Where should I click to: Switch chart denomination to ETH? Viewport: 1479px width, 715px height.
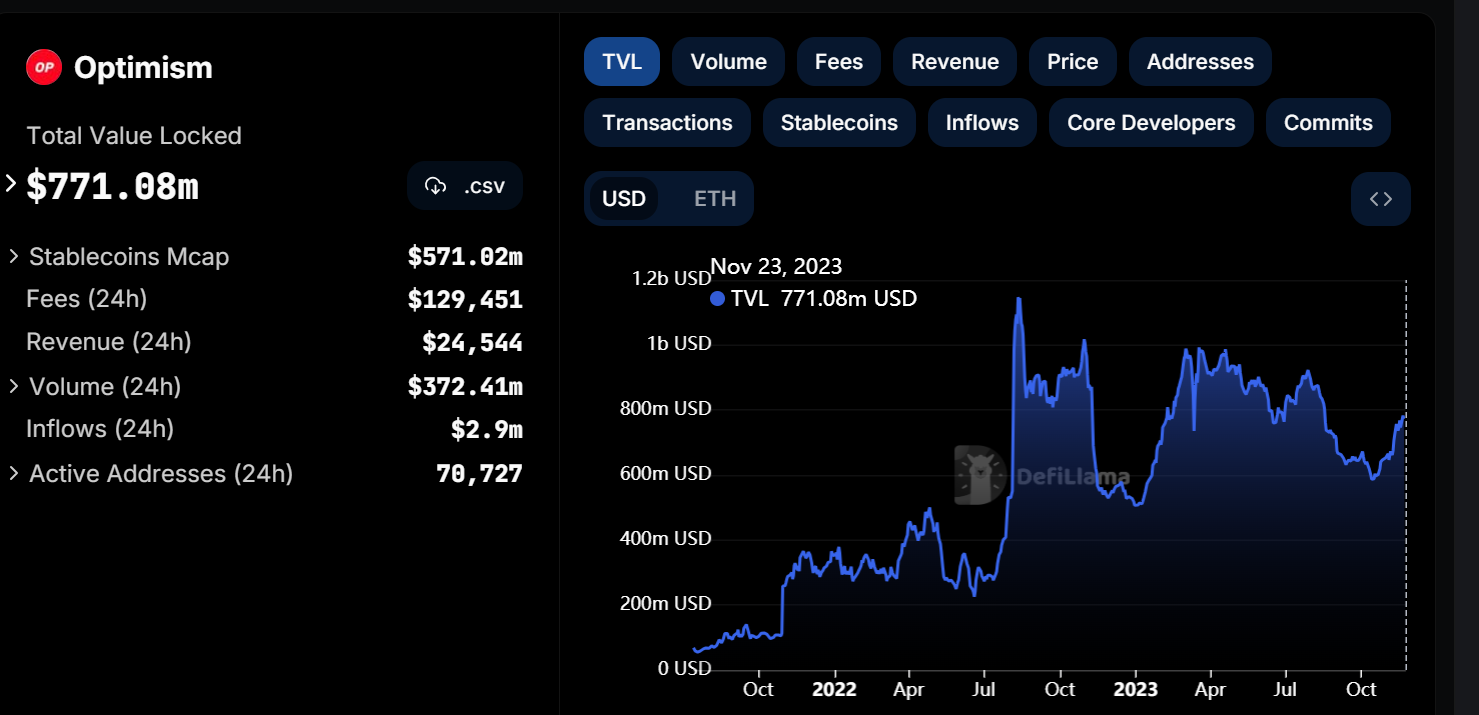pos(715,199)
